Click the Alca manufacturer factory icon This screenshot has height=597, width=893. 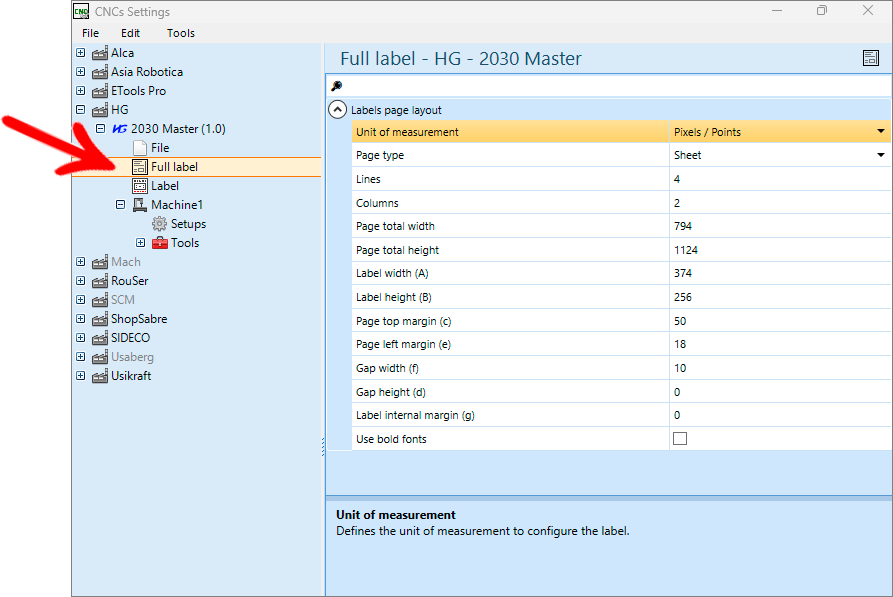100,53
